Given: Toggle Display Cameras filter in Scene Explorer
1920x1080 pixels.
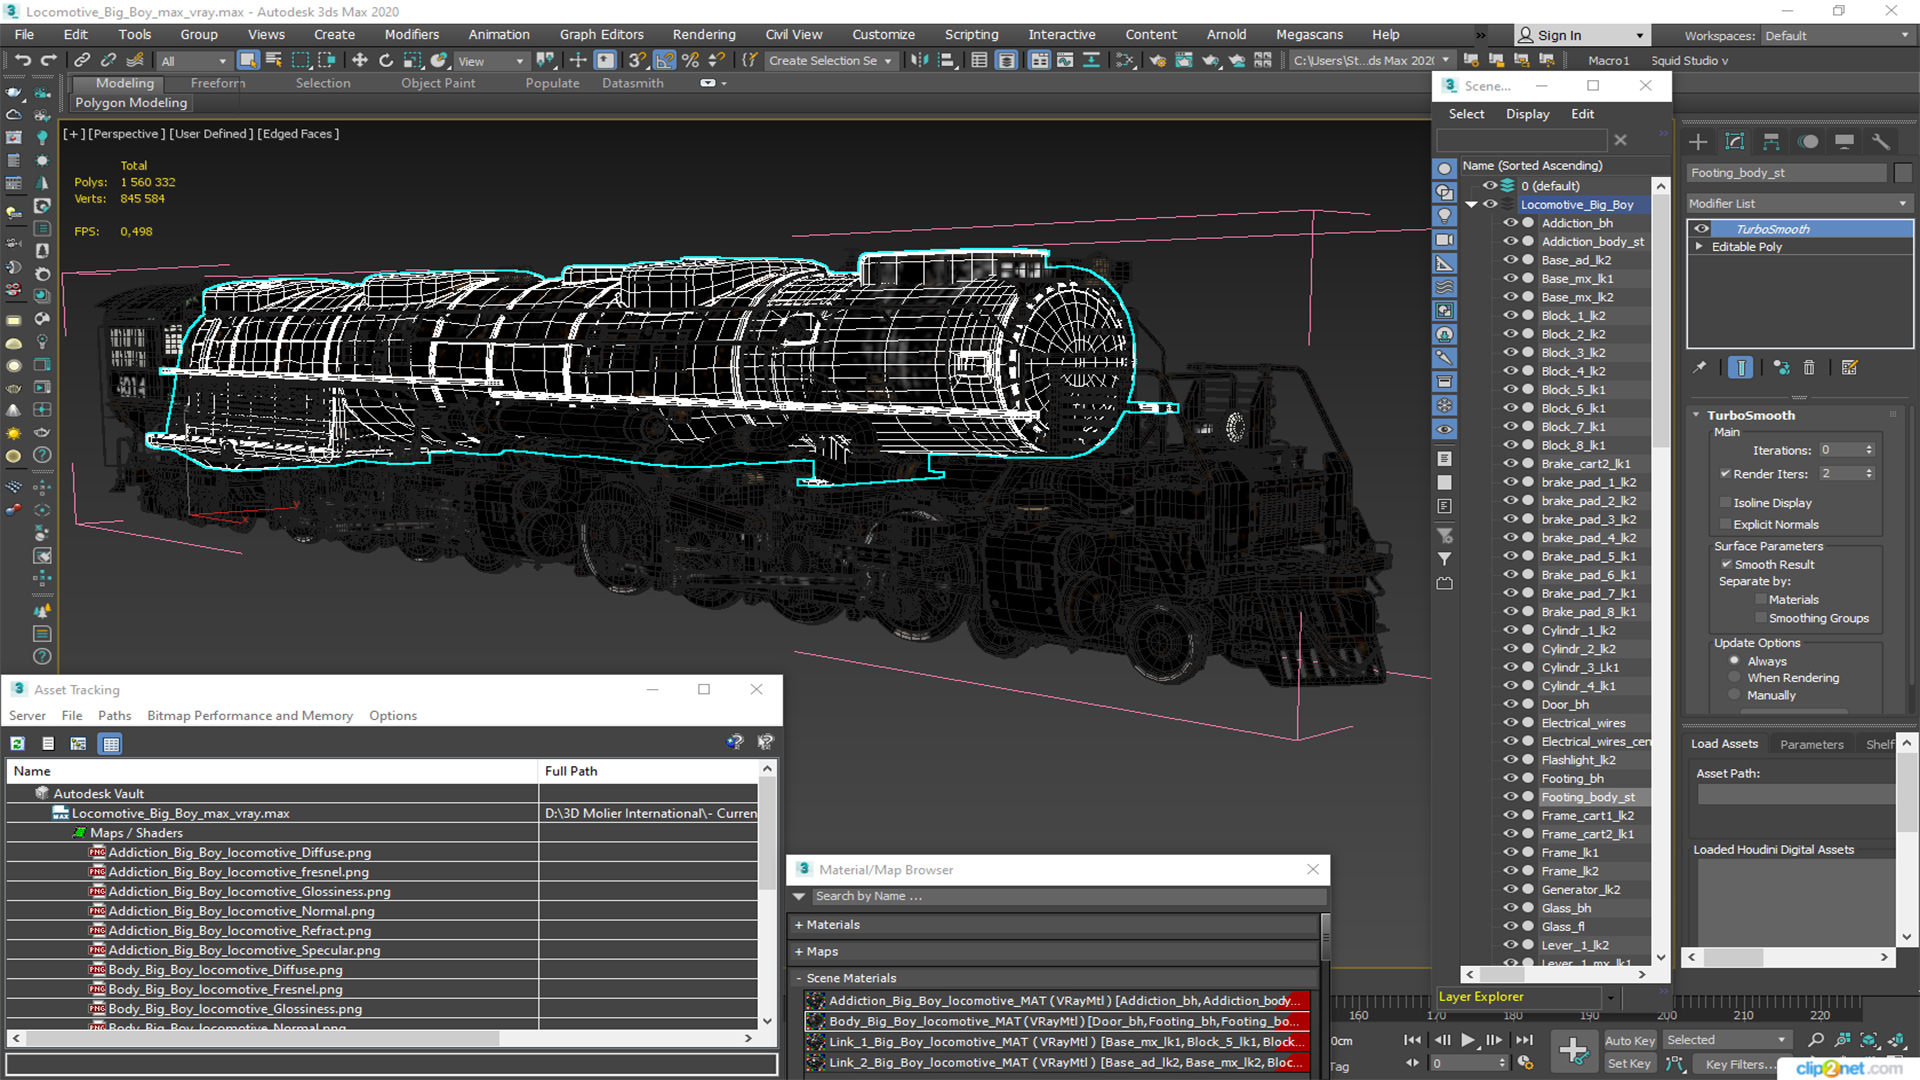Looking at the screenshot, I should tap(1444, 240).
